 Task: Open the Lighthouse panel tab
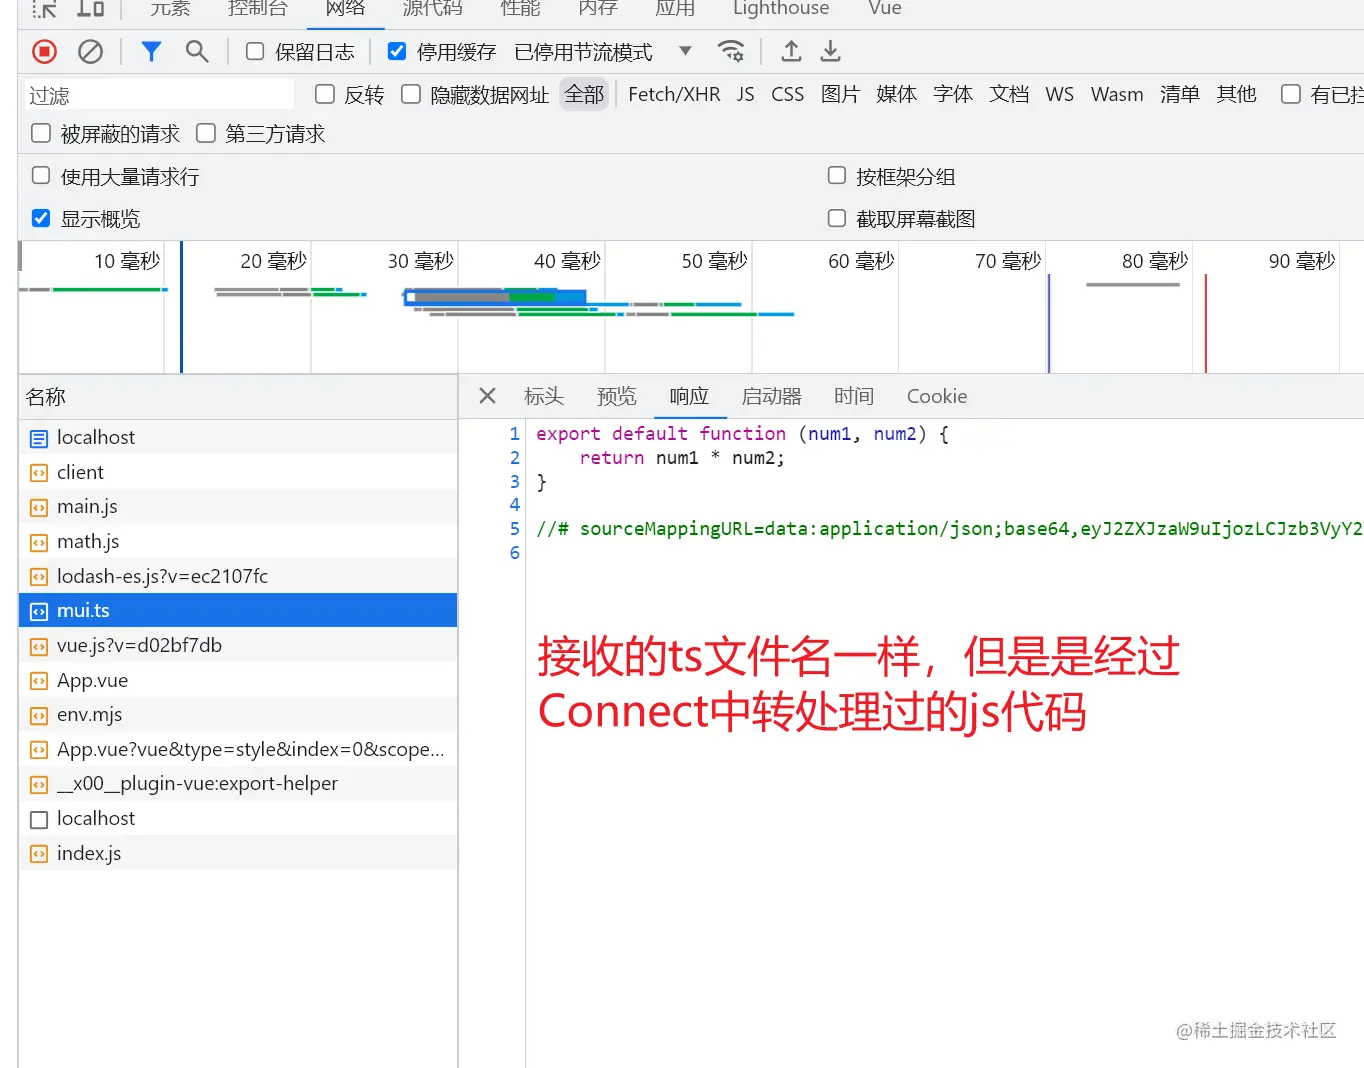[781, 8]
